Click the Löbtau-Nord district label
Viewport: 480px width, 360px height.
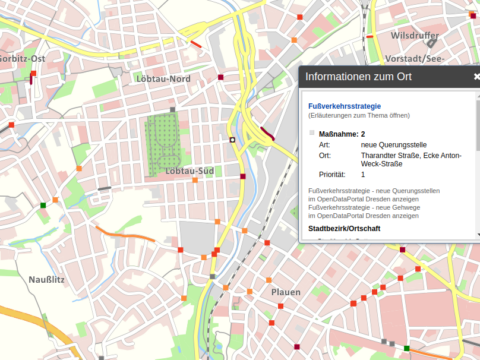click(163, 79)
